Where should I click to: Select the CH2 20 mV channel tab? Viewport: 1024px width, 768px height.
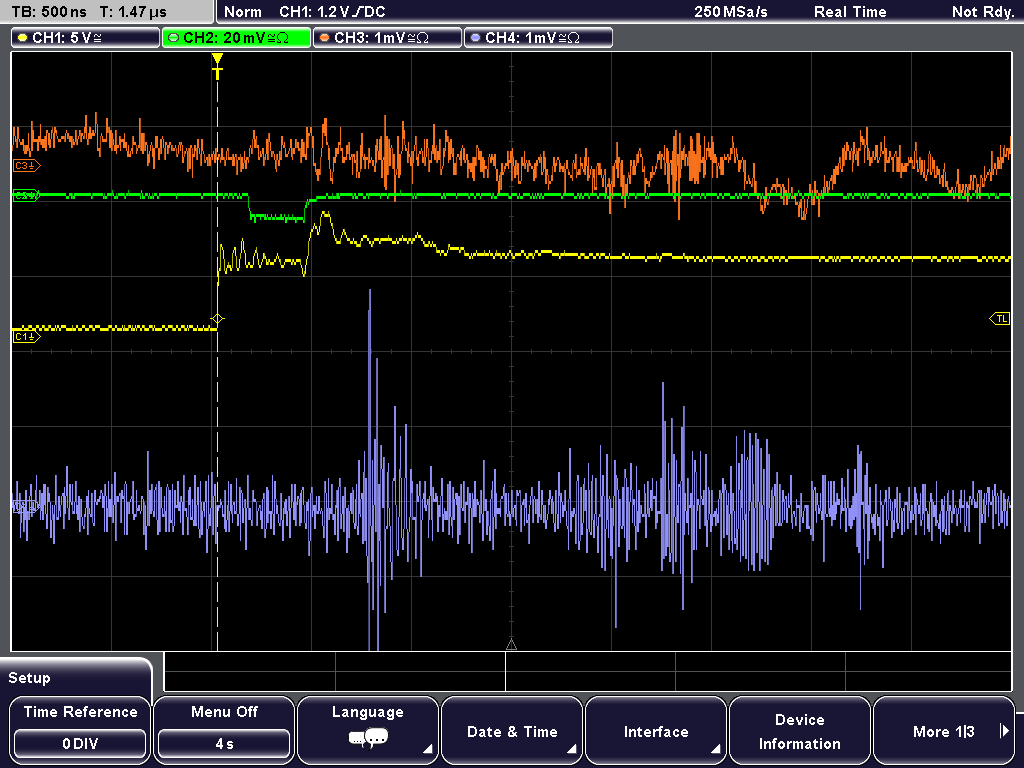pos(236,38)
